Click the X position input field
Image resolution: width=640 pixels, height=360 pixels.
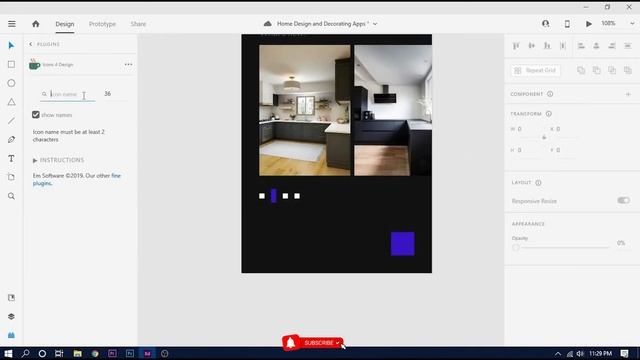565,129
